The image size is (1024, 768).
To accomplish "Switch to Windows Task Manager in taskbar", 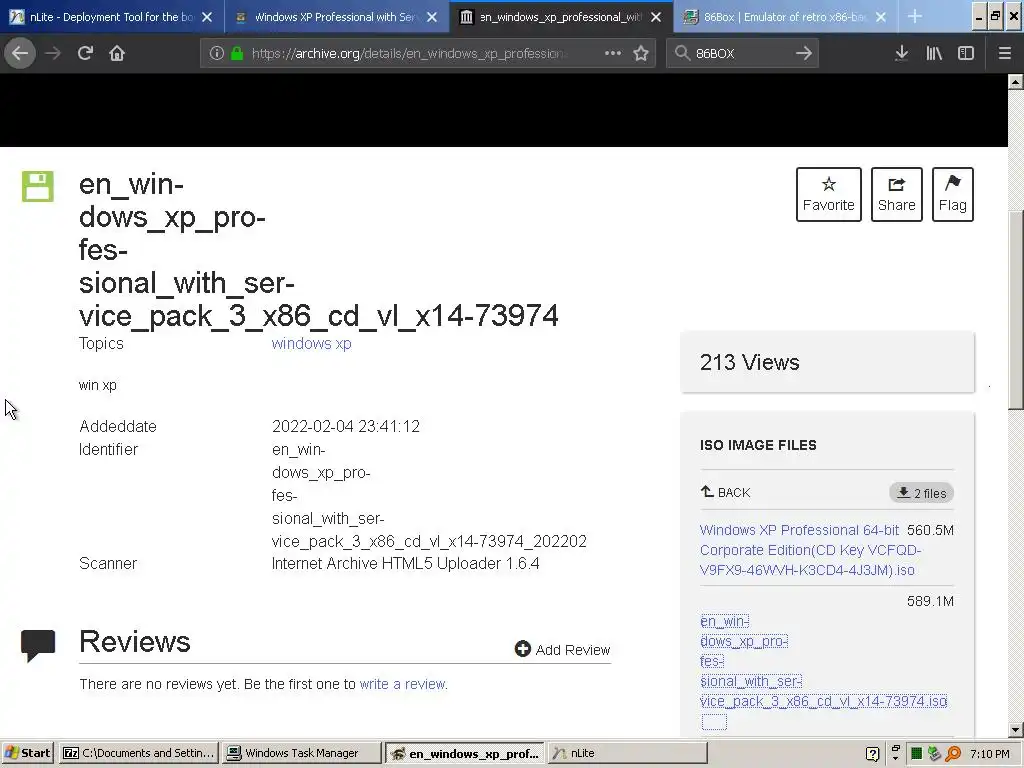I will point(301,753).
